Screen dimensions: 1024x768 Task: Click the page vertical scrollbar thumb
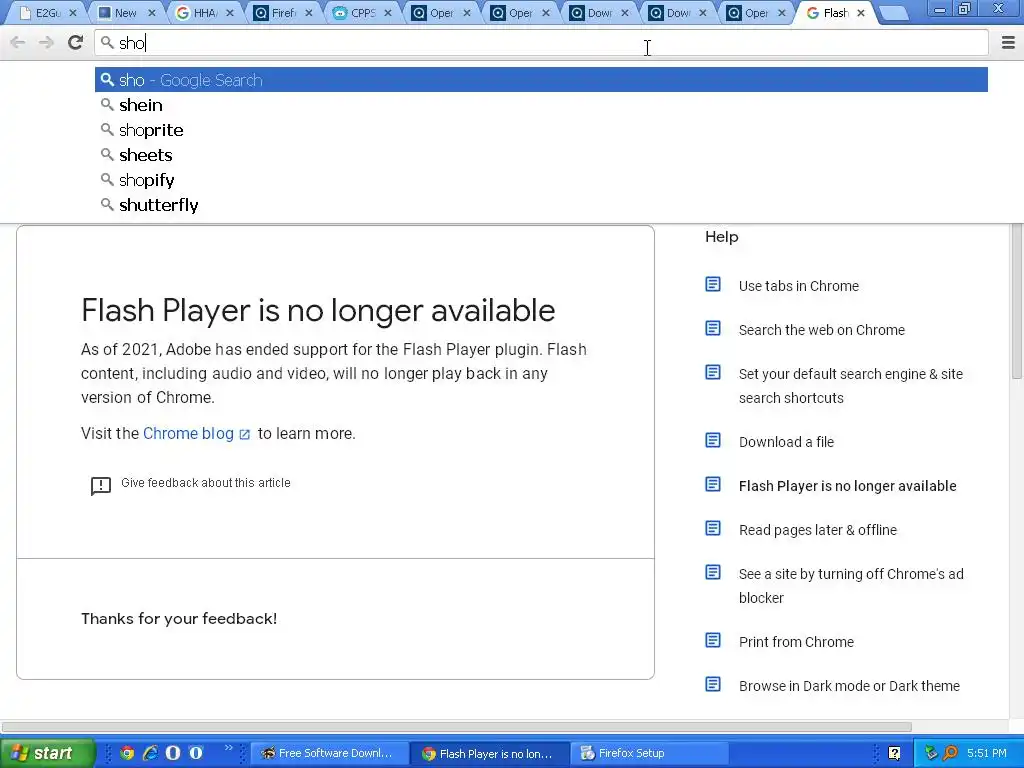click(x=1017, y=300)
